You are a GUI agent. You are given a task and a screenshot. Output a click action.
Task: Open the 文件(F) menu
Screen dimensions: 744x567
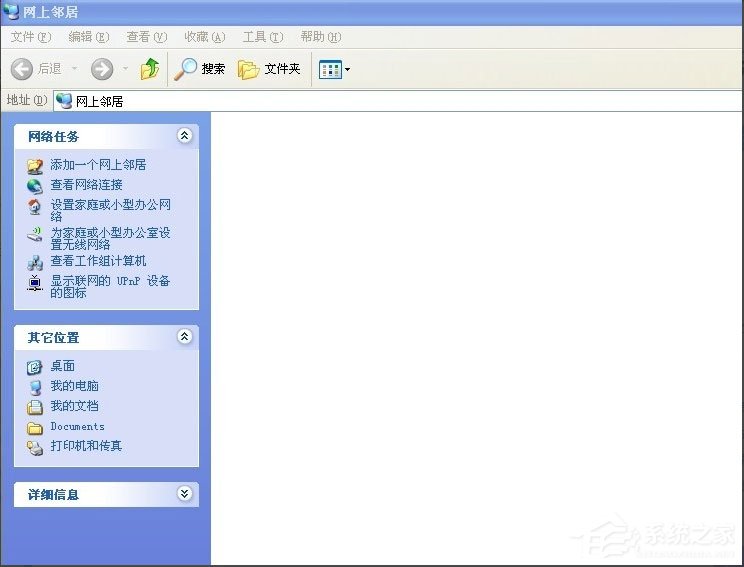pos(30,37)
